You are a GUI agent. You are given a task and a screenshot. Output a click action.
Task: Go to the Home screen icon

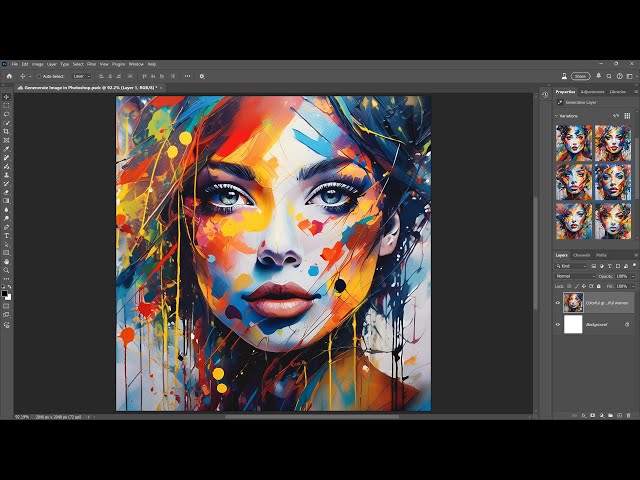tap(9, 76)
